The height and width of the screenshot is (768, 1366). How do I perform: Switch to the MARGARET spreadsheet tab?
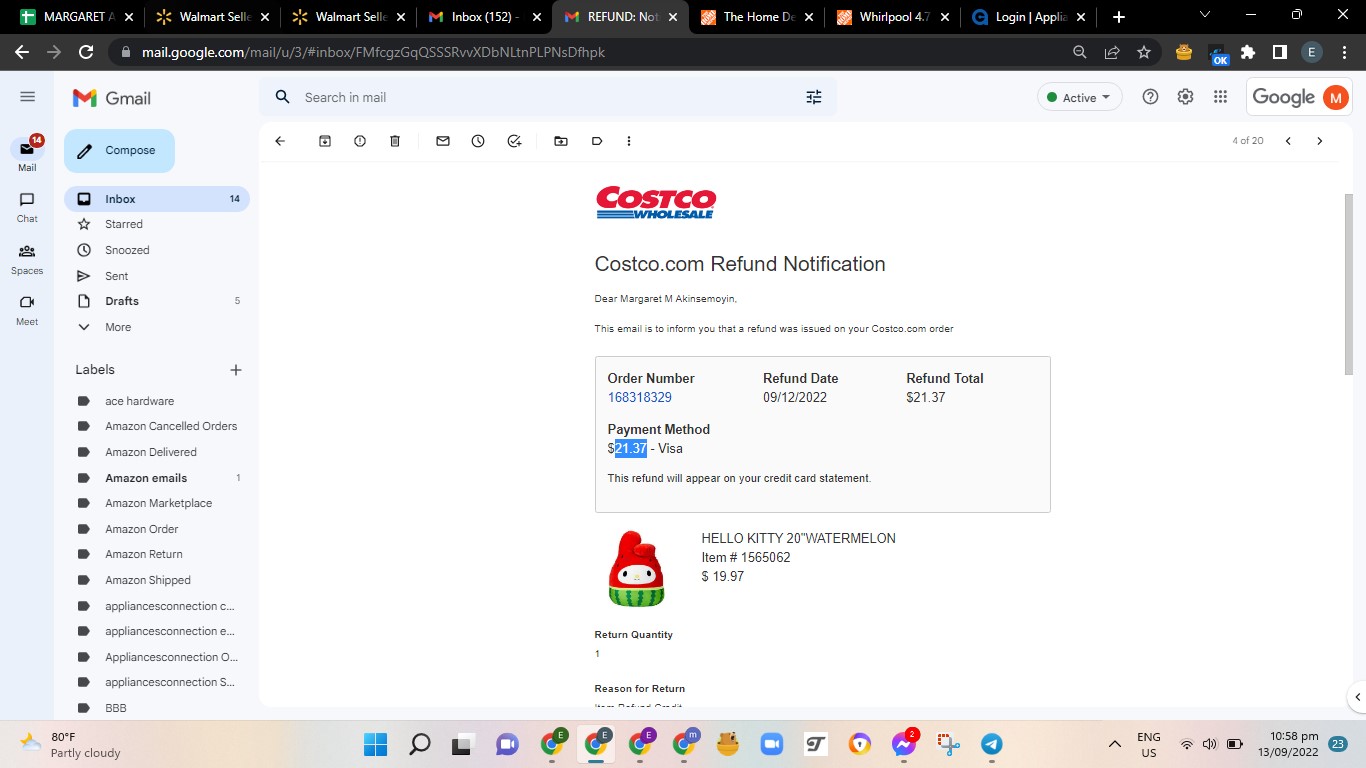75,17
